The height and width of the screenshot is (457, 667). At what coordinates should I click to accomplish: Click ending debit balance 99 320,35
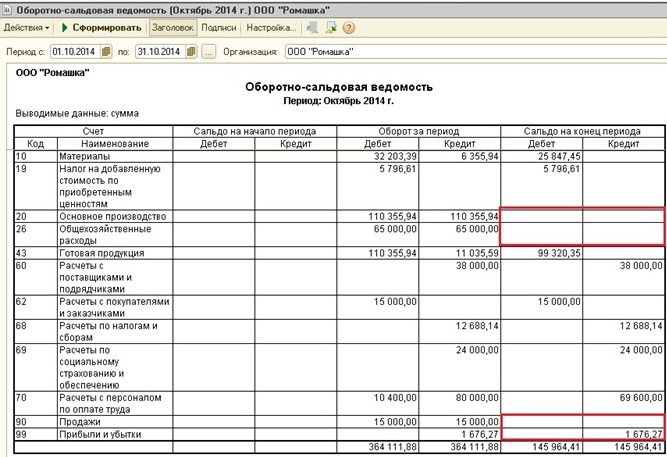(x=559, y=253)
